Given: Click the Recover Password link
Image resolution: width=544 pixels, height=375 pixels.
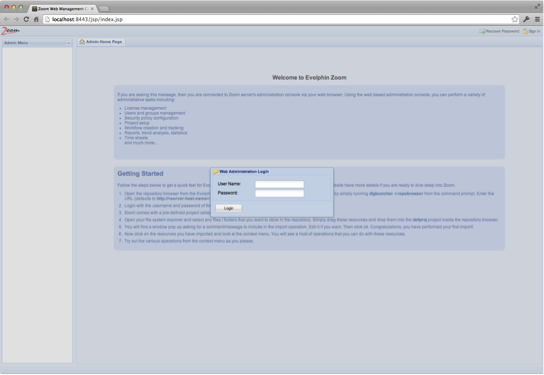Looking at the screenshot, I should 499,31.
